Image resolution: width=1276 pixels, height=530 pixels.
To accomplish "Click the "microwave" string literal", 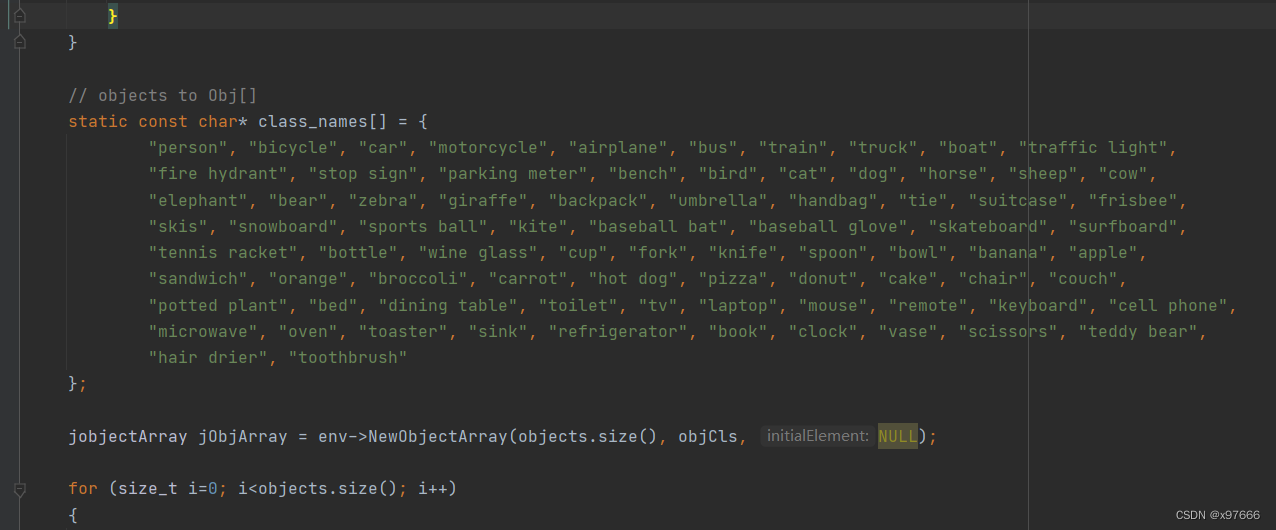I will (203, 332).
